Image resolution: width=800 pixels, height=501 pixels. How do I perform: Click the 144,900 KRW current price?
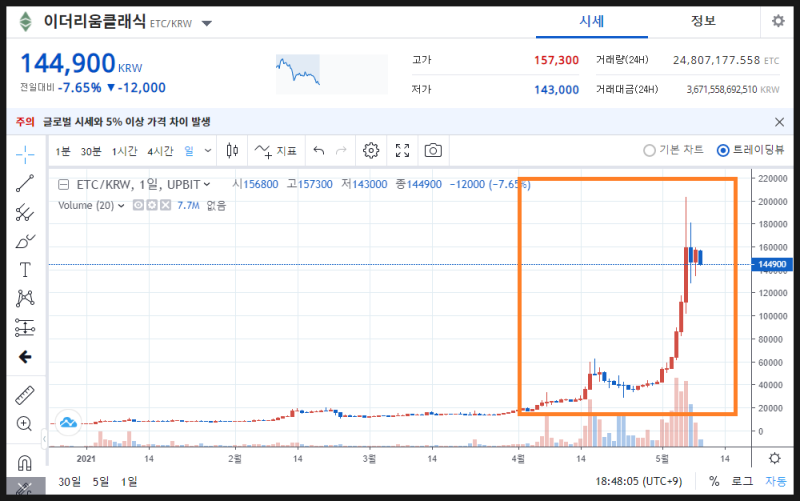81,64
